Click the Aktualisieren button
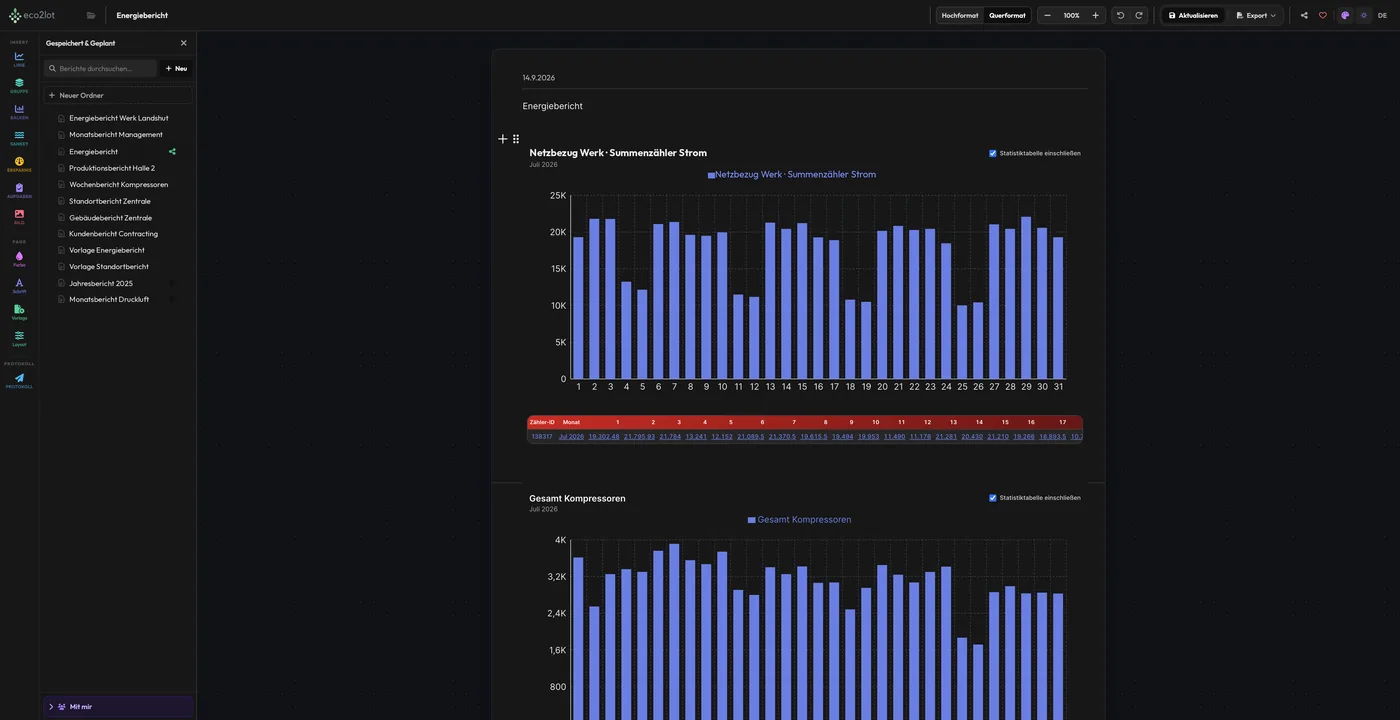This screenshot has width=1400, height=720. coord(1193,15)
